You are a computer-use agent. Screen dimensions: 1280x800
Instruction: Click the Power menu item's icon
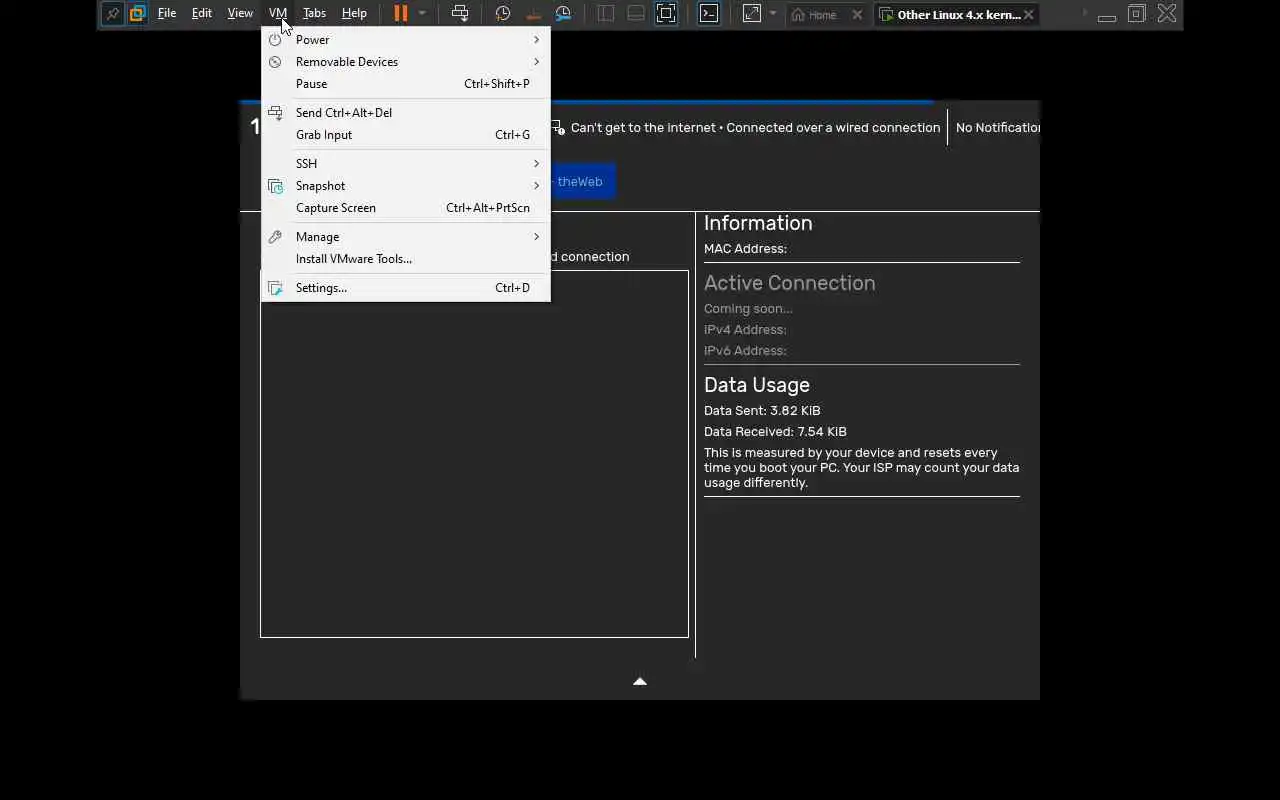pyautogui.click(x=275, y=40)
